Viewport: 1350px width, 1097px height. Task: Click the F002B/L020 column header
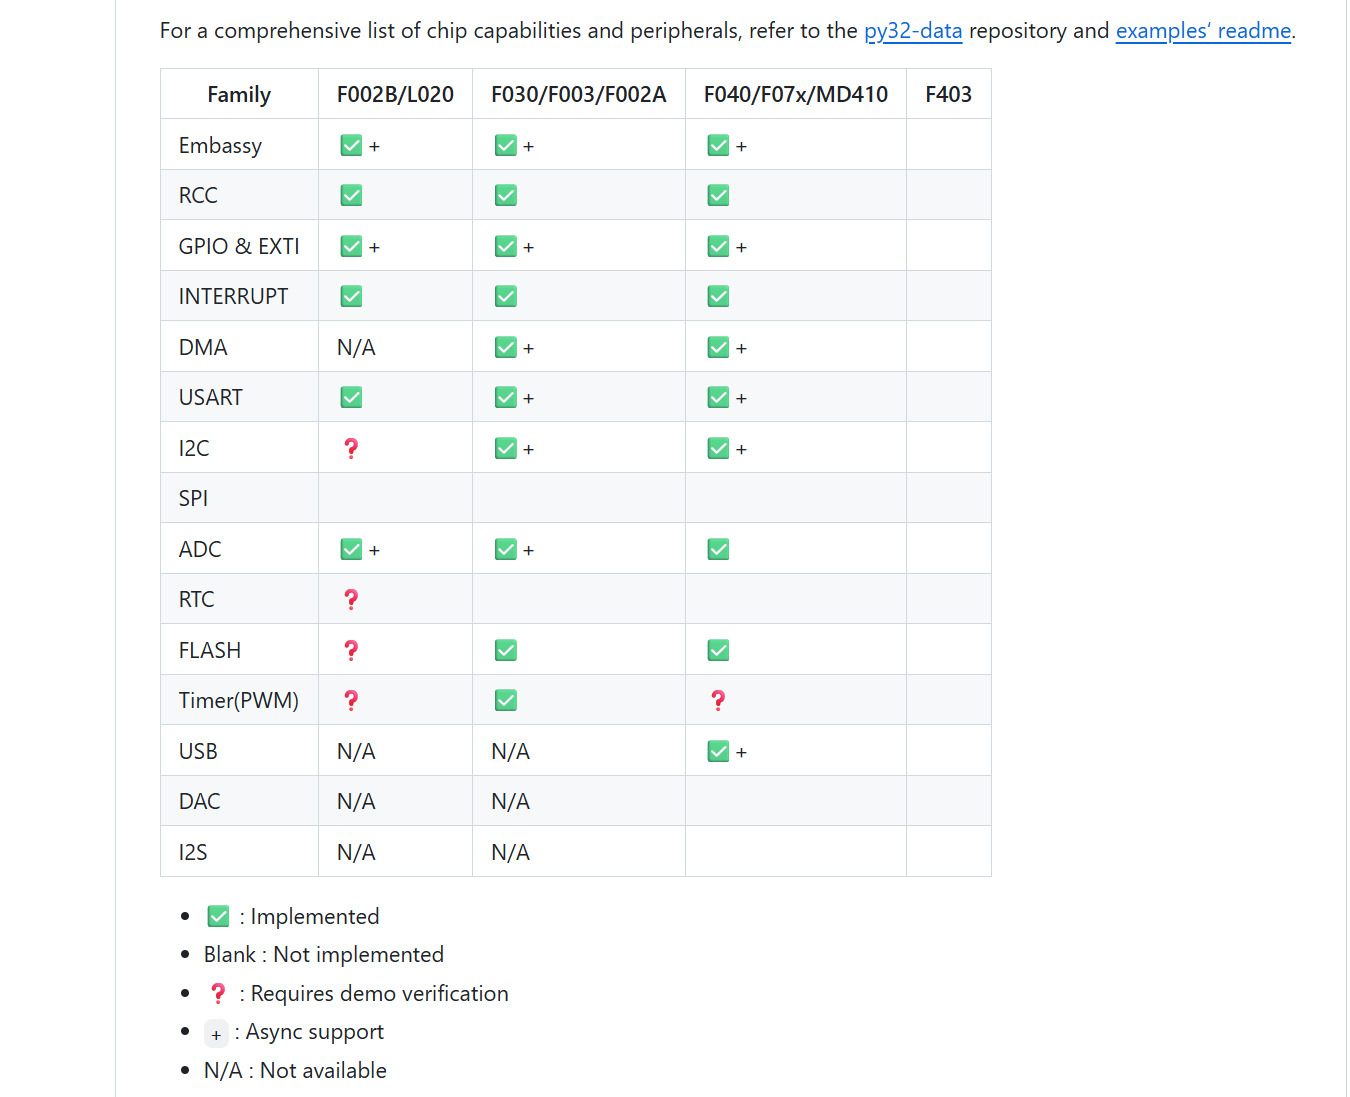click(395, 94)
